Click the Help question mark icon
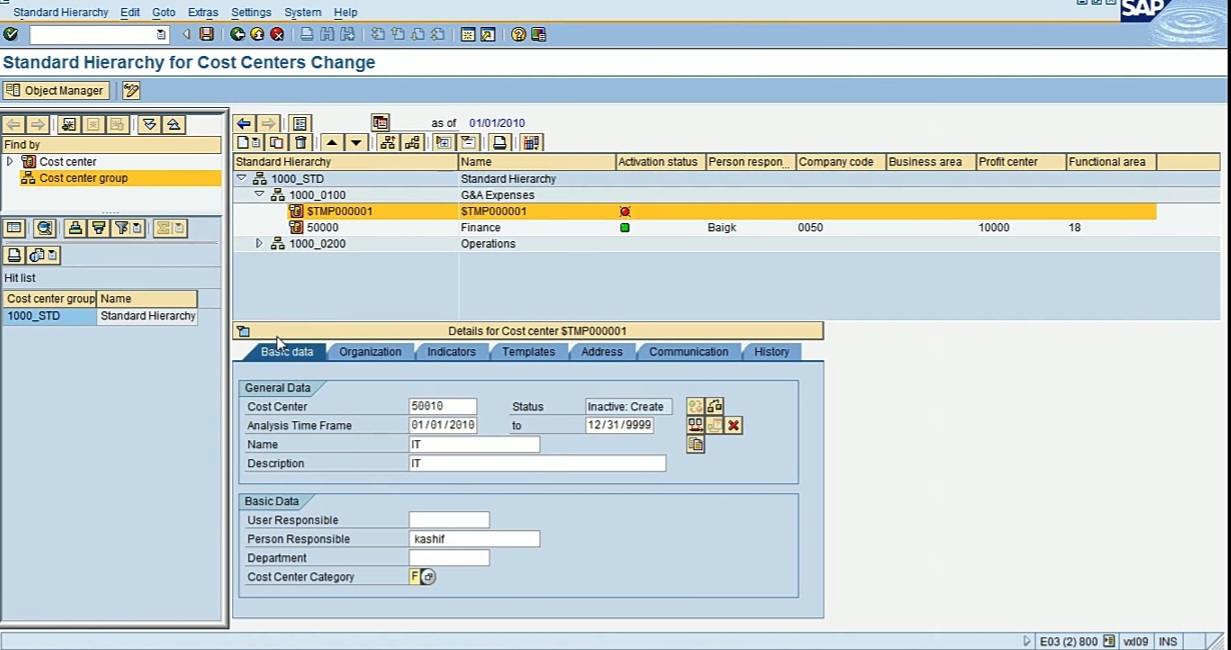 (518, 34)
